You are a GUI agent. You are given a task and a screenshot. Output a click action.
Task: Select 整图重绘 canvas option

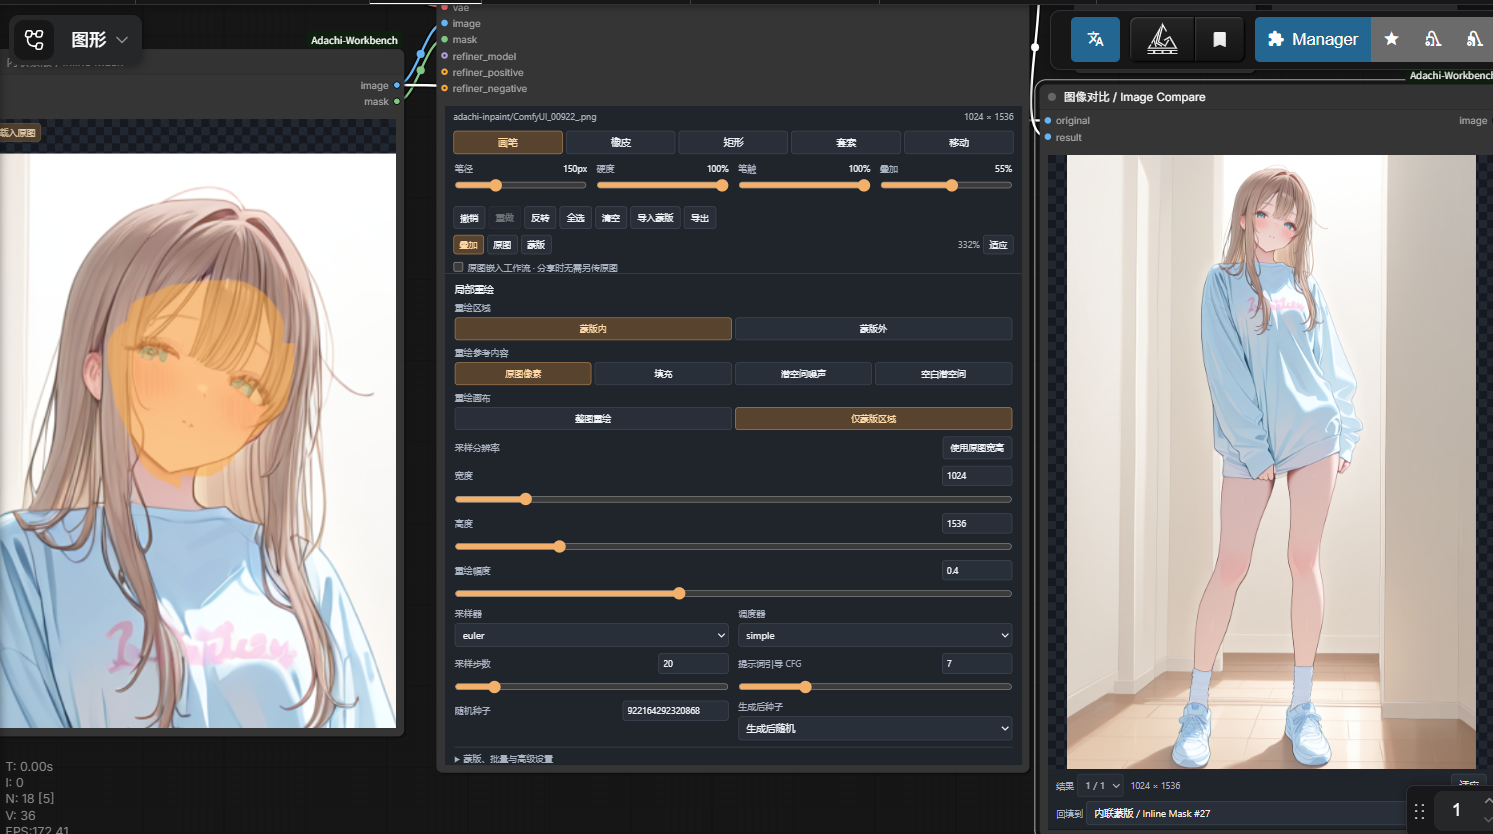click(x=593, y=419)
